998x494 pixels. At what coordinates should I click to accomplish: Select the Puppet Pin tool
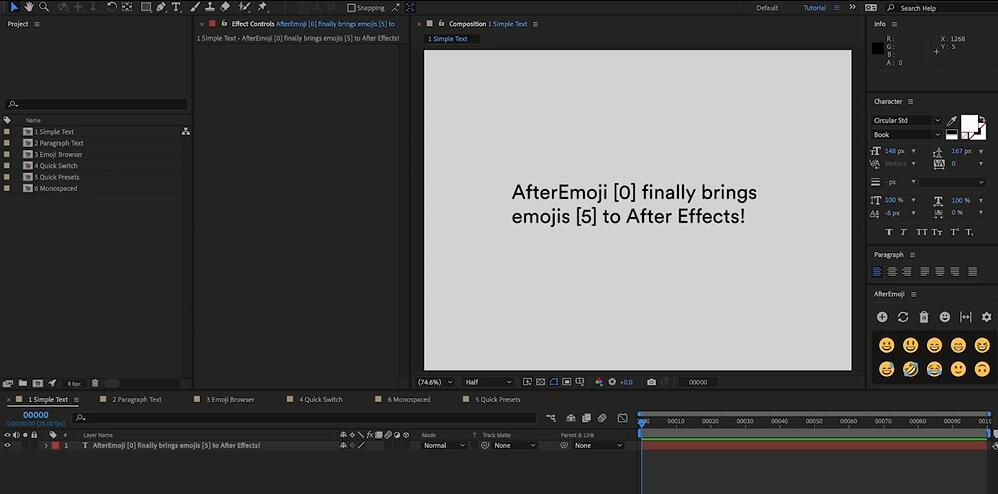point(262,7)
